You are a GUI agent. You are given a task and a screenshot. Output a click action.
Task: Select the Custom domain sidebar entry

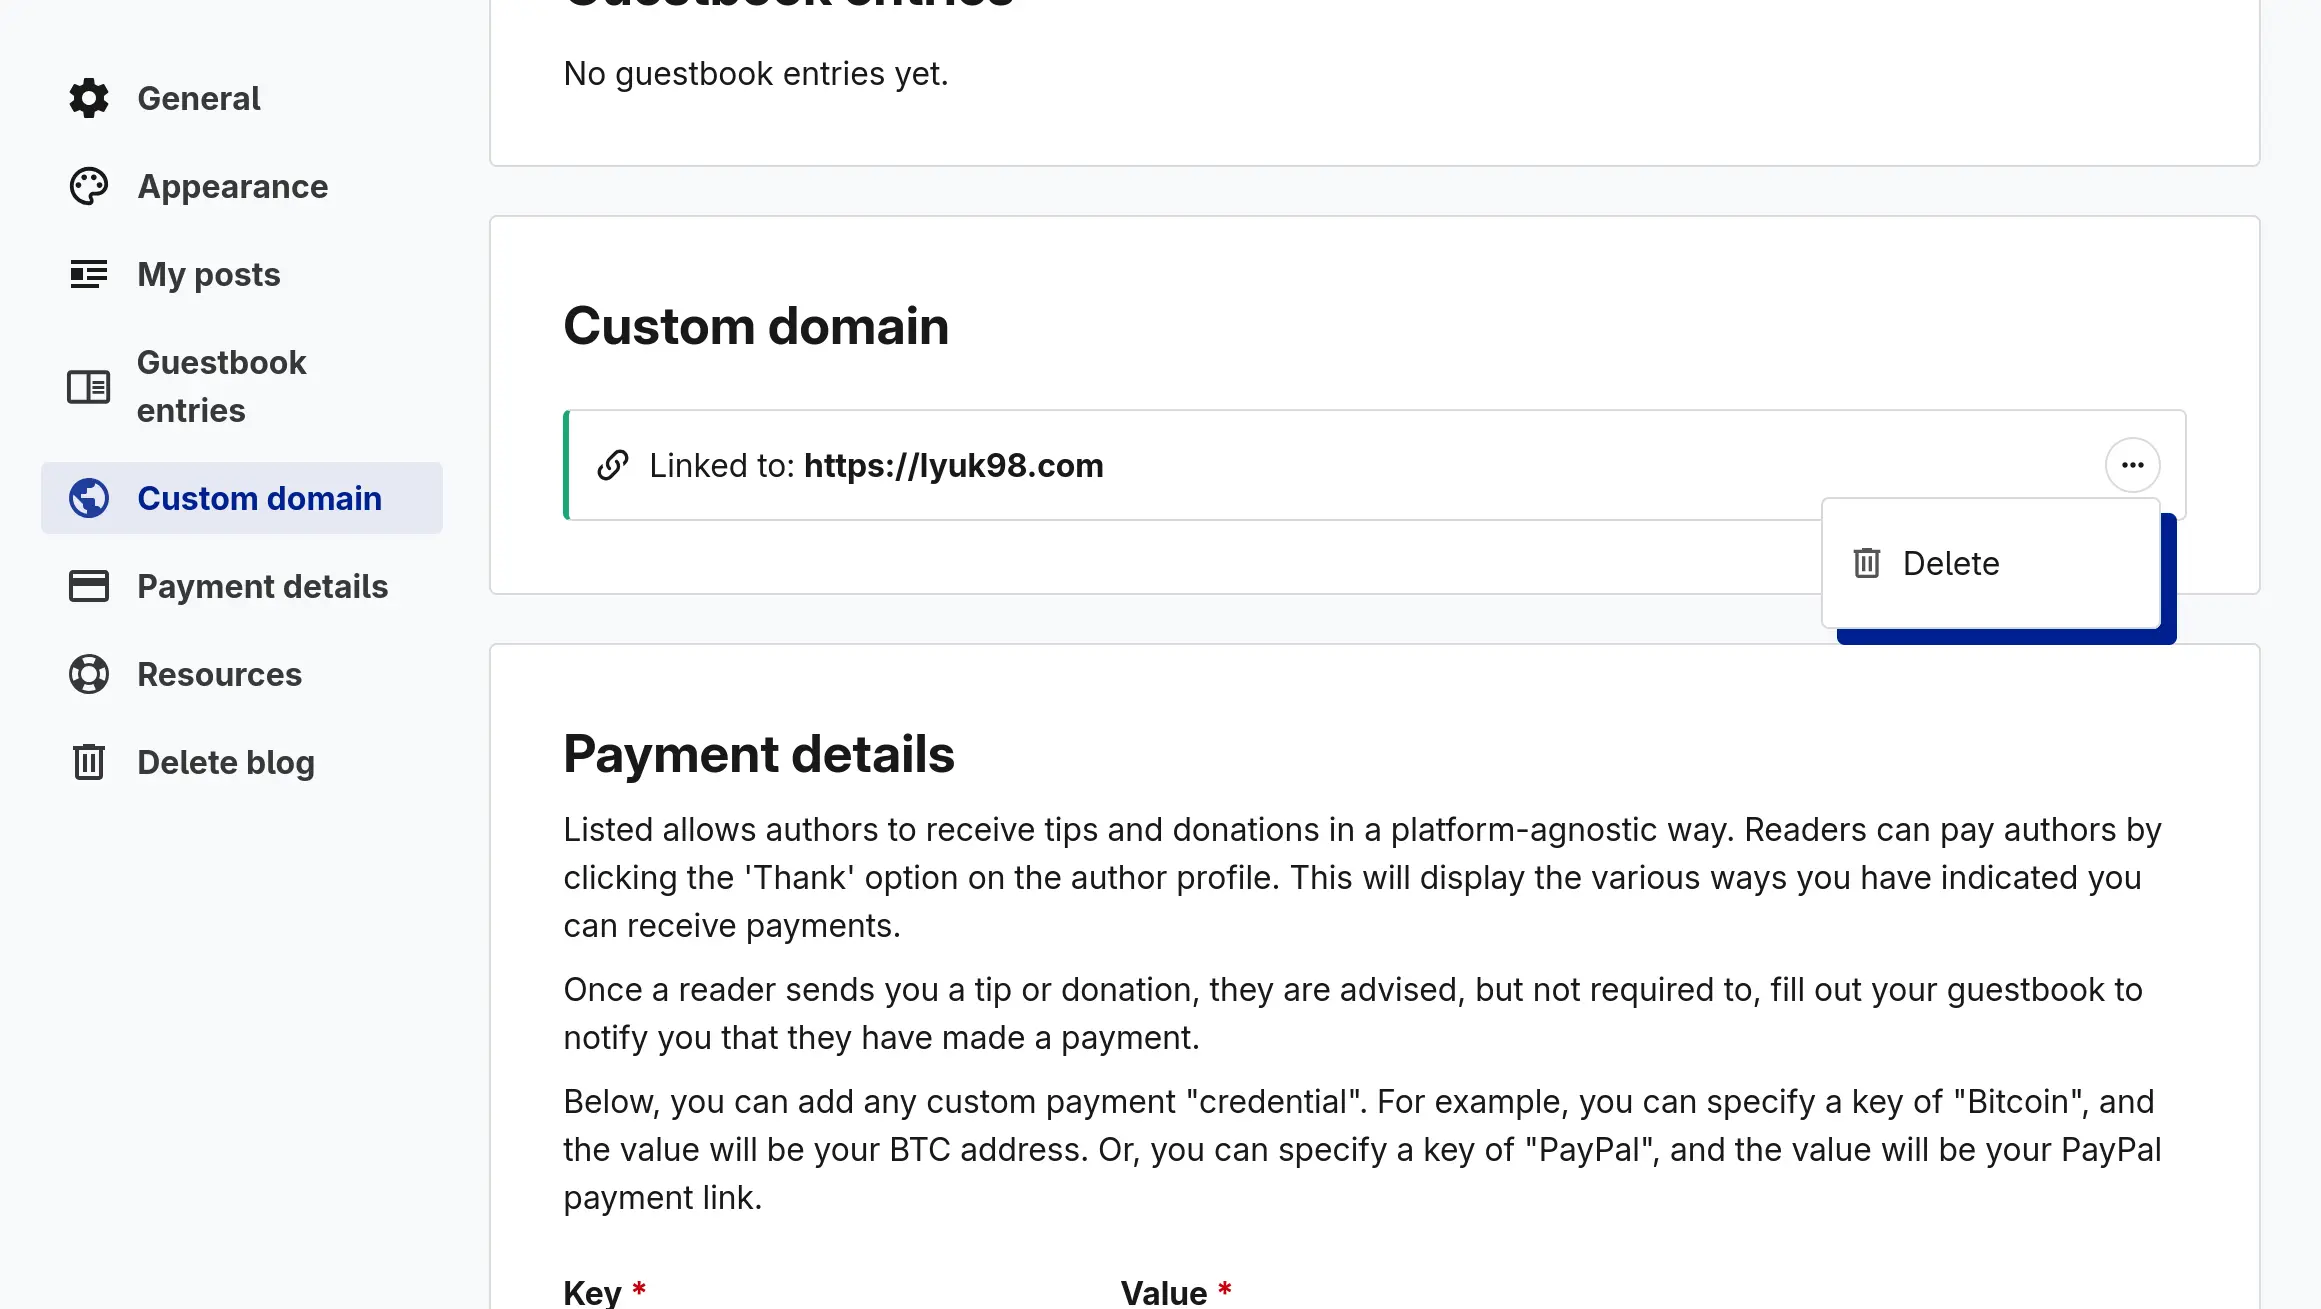[x=258, y=498]
